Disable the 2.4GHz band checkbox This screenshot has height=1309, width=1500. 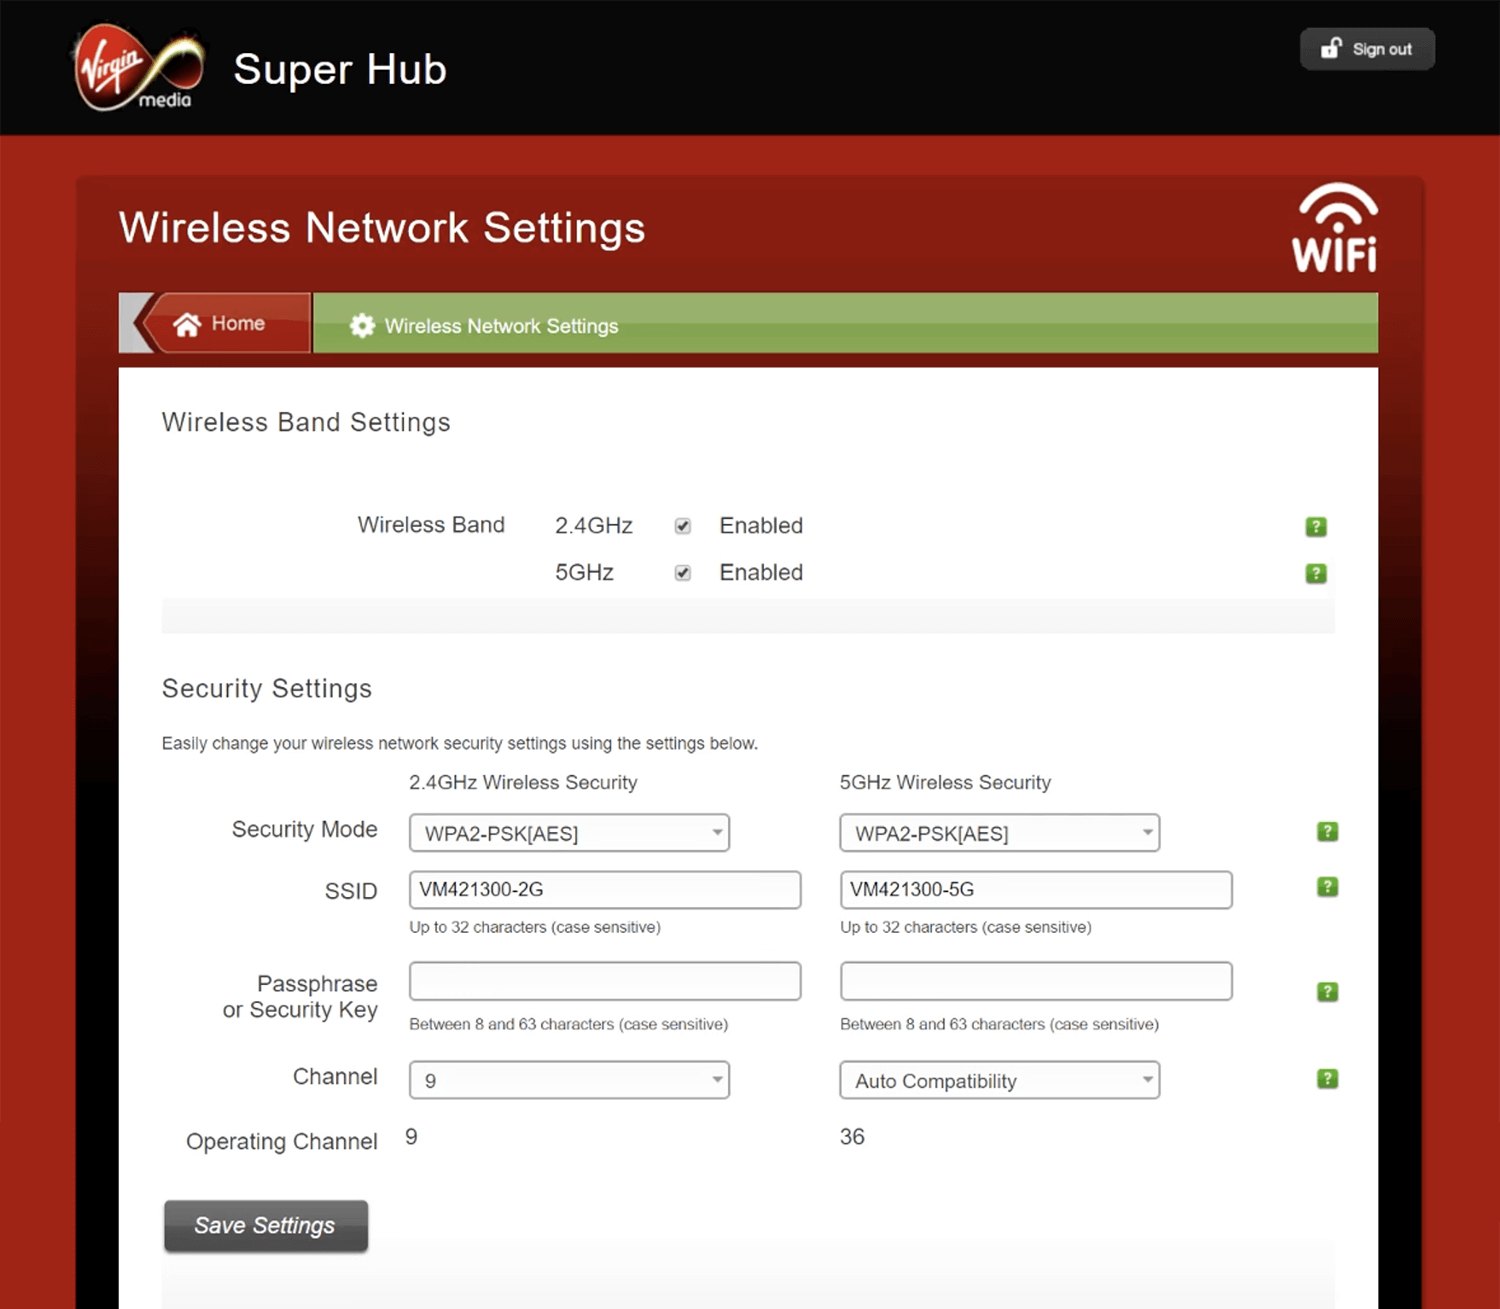click(x=683, y=526)
